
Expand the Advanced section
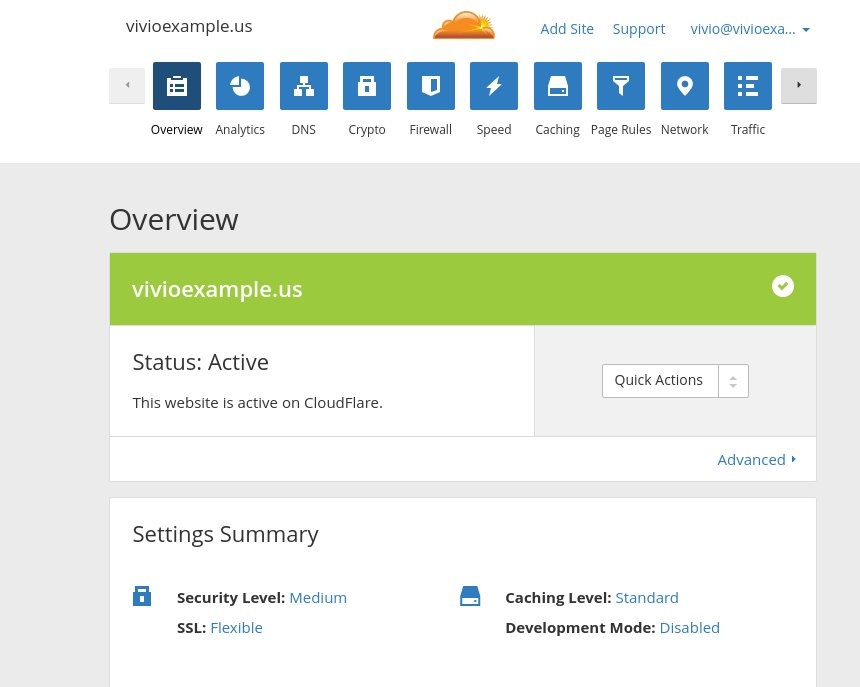[756, 459]
